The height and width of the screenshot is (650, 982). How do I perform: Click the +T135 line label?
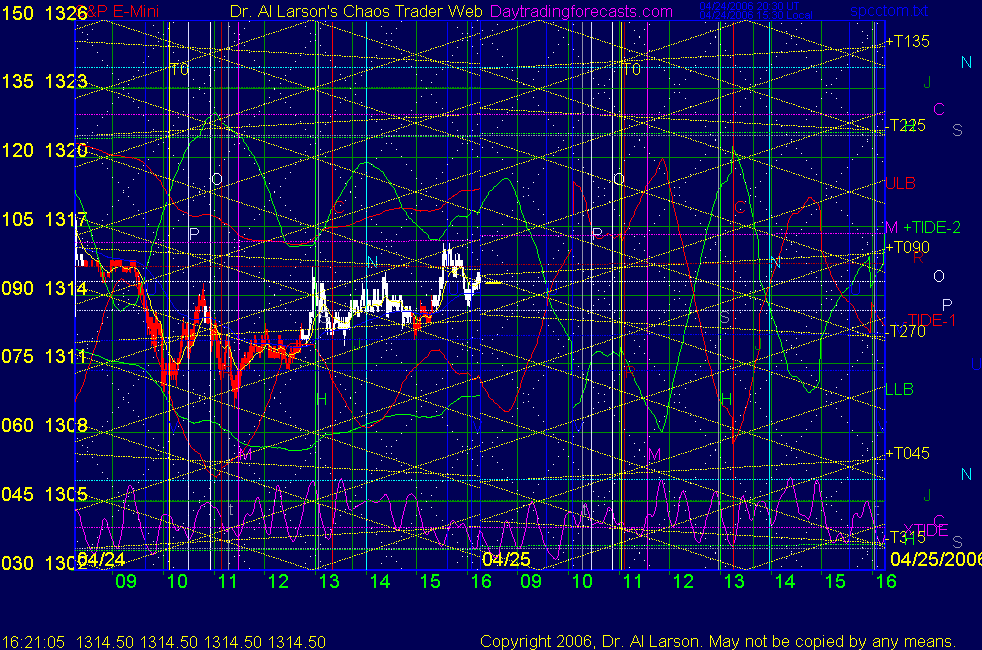click(907, 41)
